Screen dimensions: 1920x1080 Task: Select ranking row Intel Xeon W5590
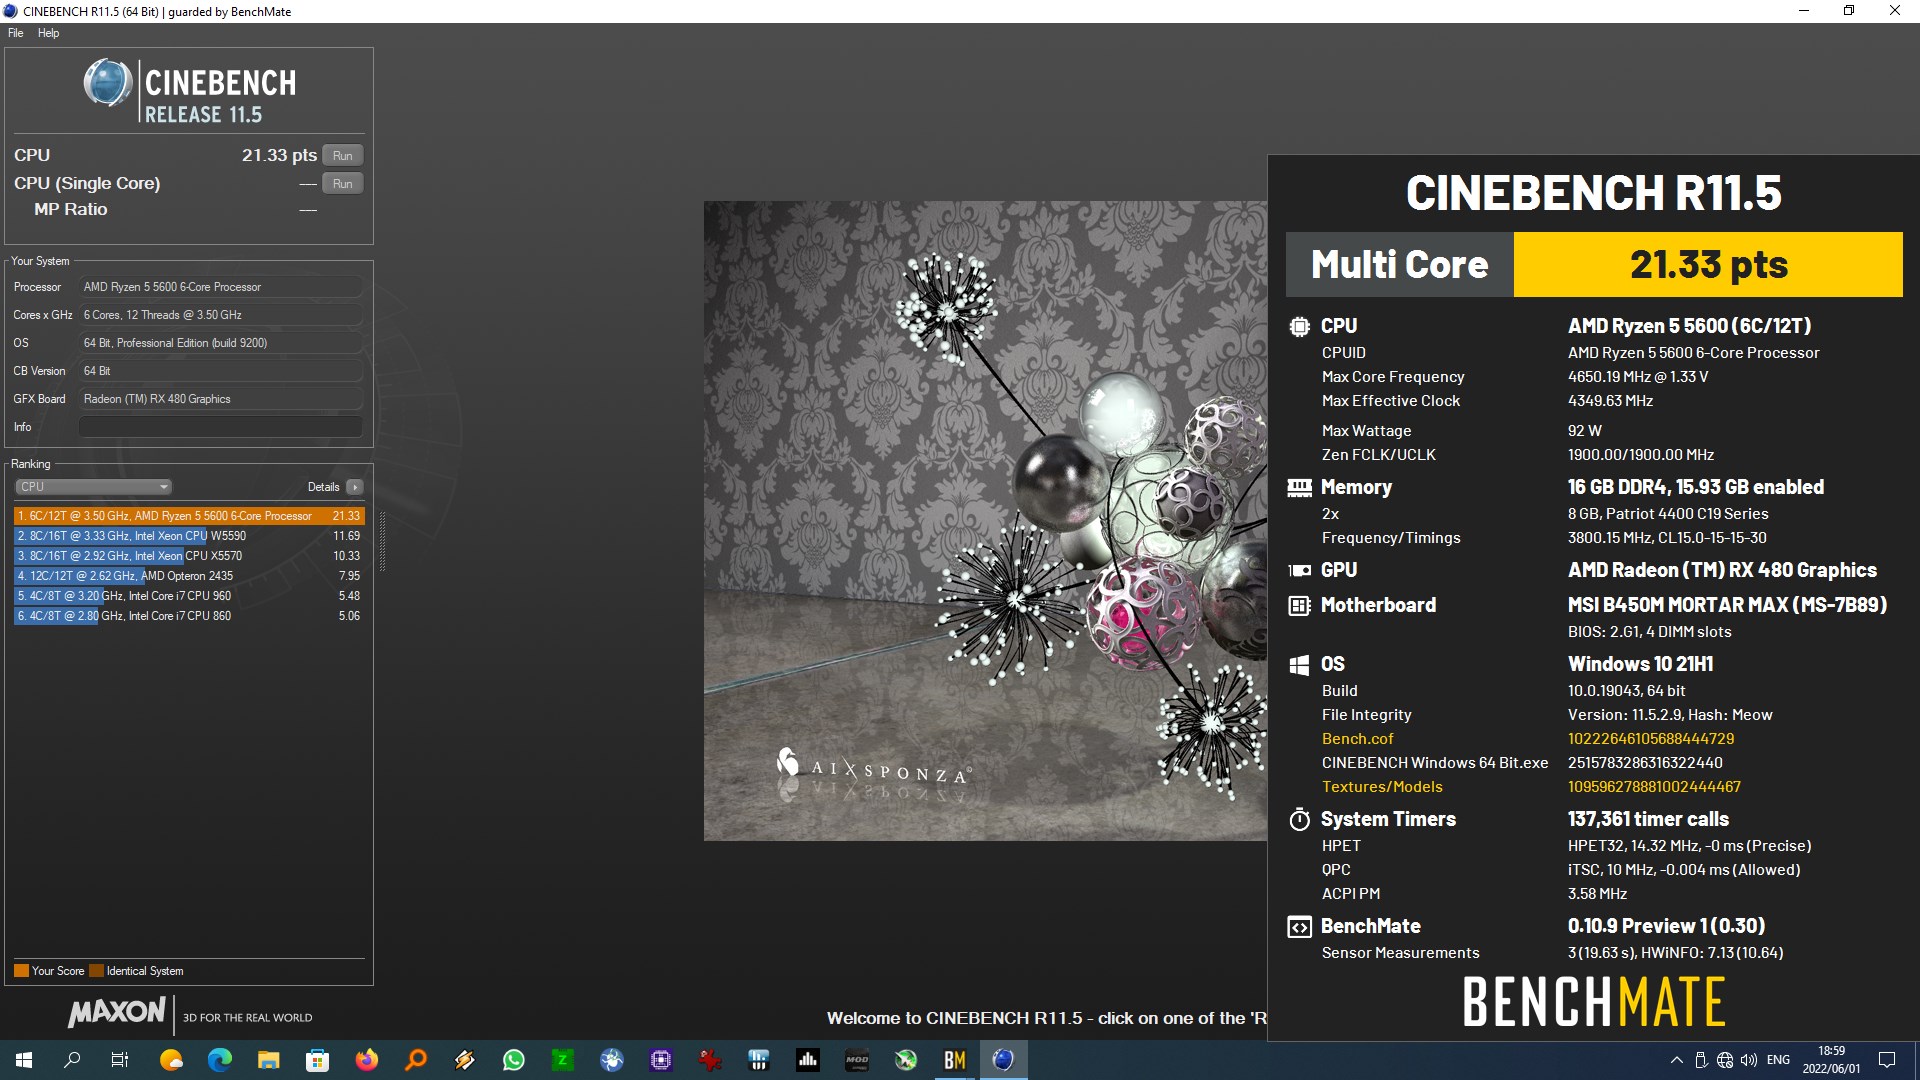click(x=189, y=536)
